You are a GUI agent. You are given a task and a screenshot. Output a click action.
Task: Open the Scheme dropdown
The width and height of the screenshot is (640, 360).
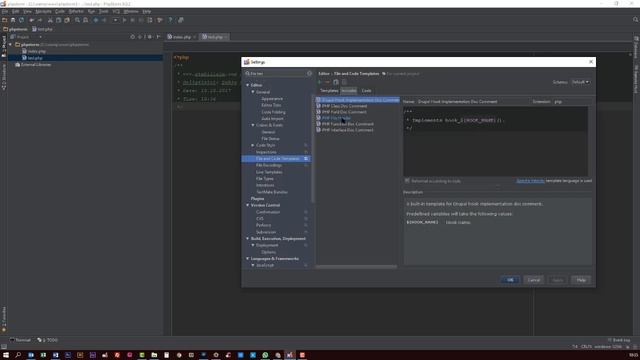tap(580, 82)
